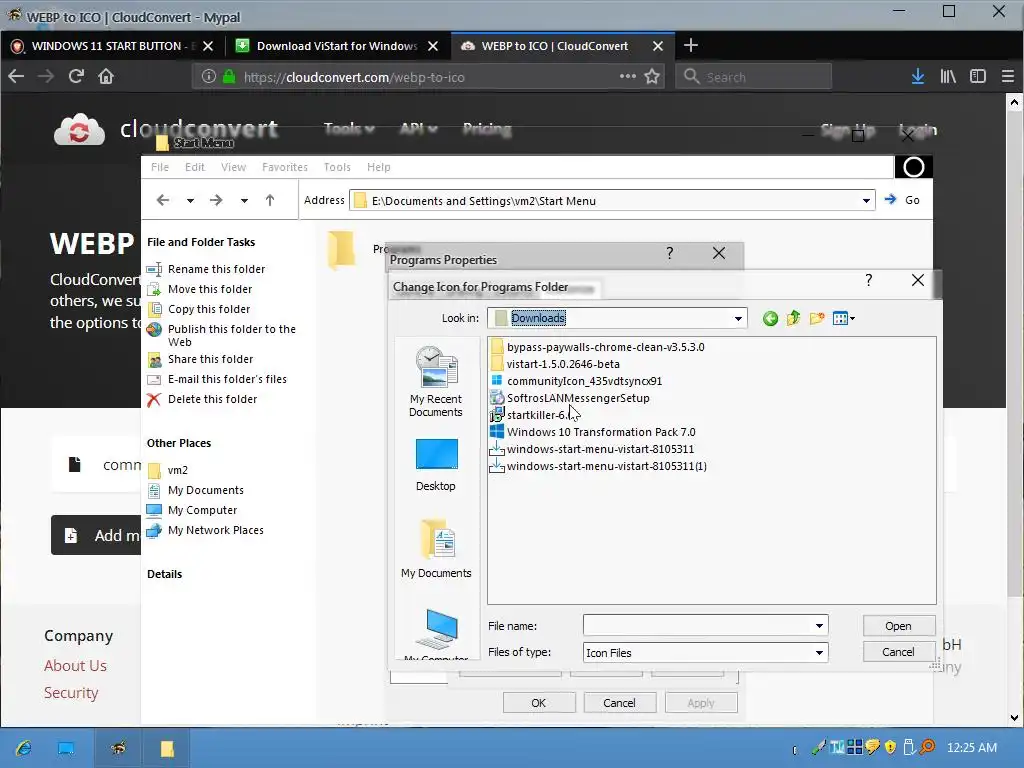The image size is (1024, 768).
Task: Open My Network Places link
Action: point(216,530)
